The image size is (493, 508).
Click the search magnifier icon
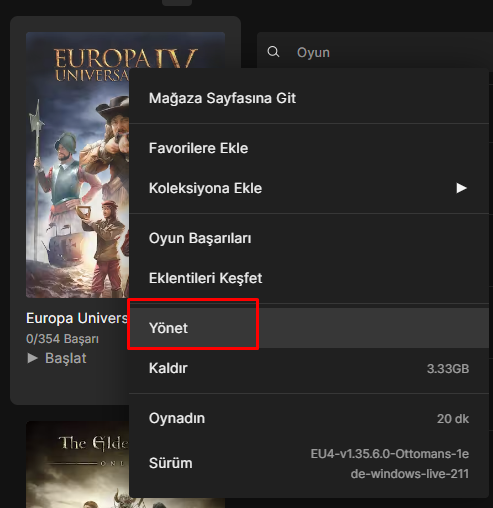(x=273, y=52)
